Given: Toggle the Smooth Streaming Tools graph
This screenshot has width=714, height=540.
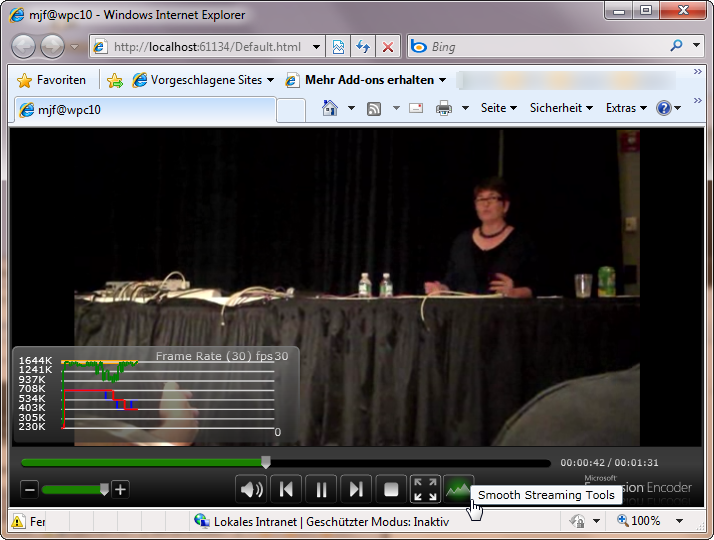Looking at the screenshot, I should point(458,490).
